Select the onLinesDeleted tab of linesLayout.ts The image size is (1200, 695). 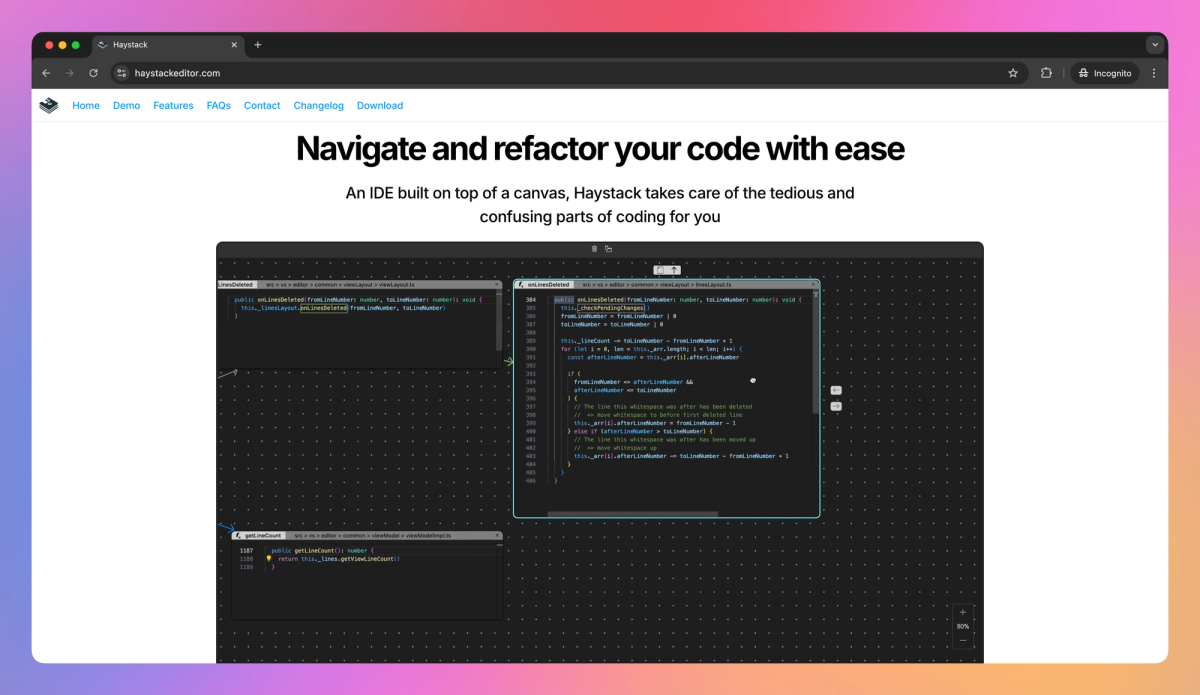pos(545,285)
